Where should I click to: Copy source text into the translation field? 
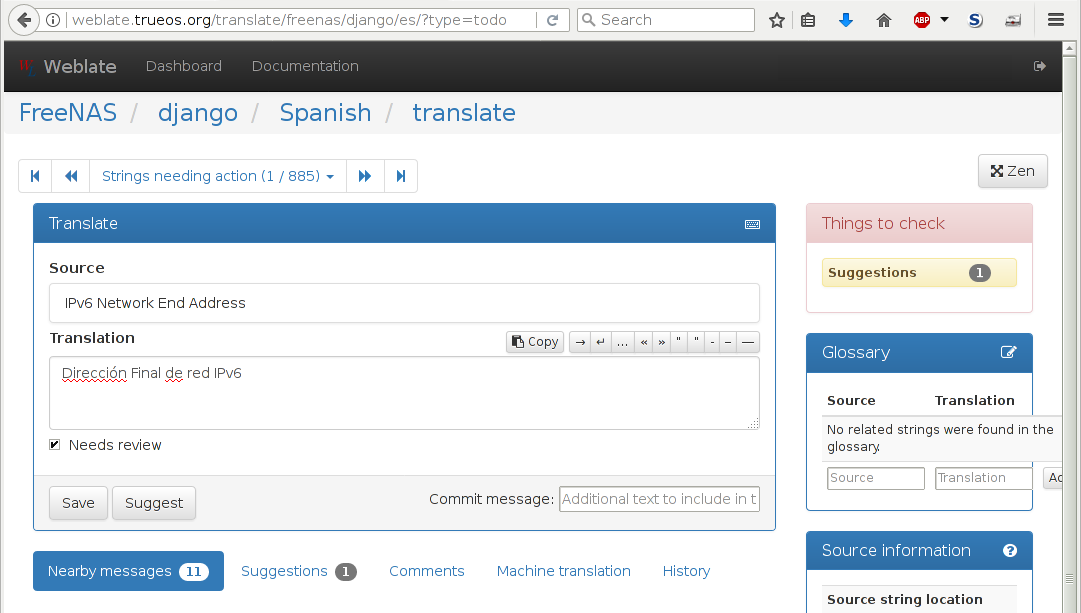coord(535,341)
